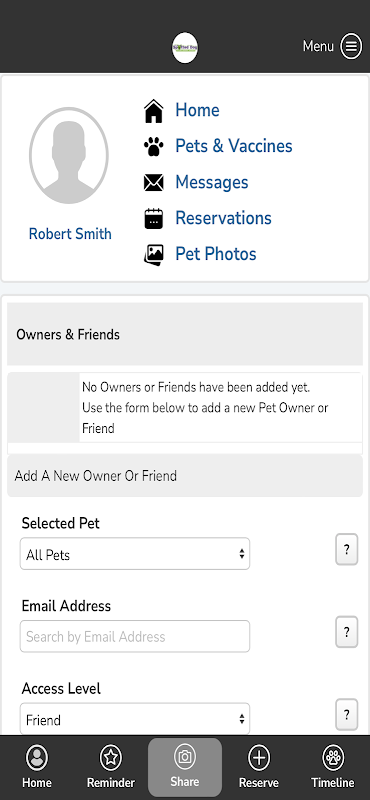The image size is (370, 800).
Task: Tap the Share camera icon
Action: pyautogui.click(x=185, y=756)
